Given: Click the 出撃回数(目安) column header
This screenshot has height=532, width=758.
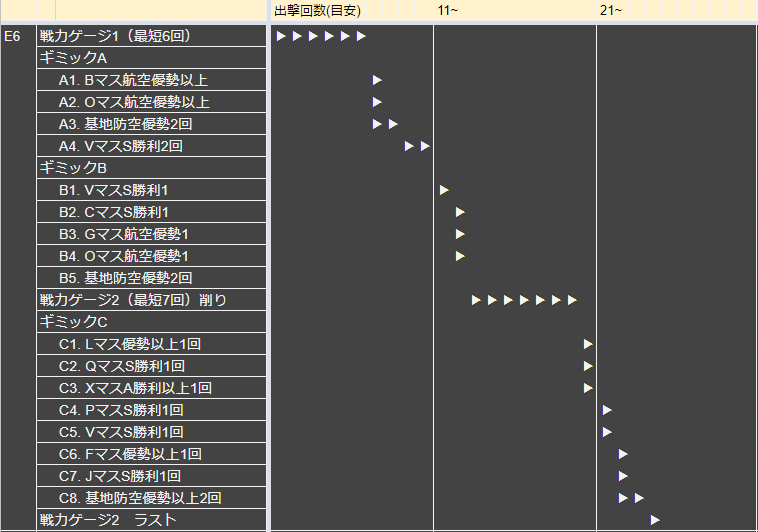Looking at the screenshot, I should pos(317,10).
